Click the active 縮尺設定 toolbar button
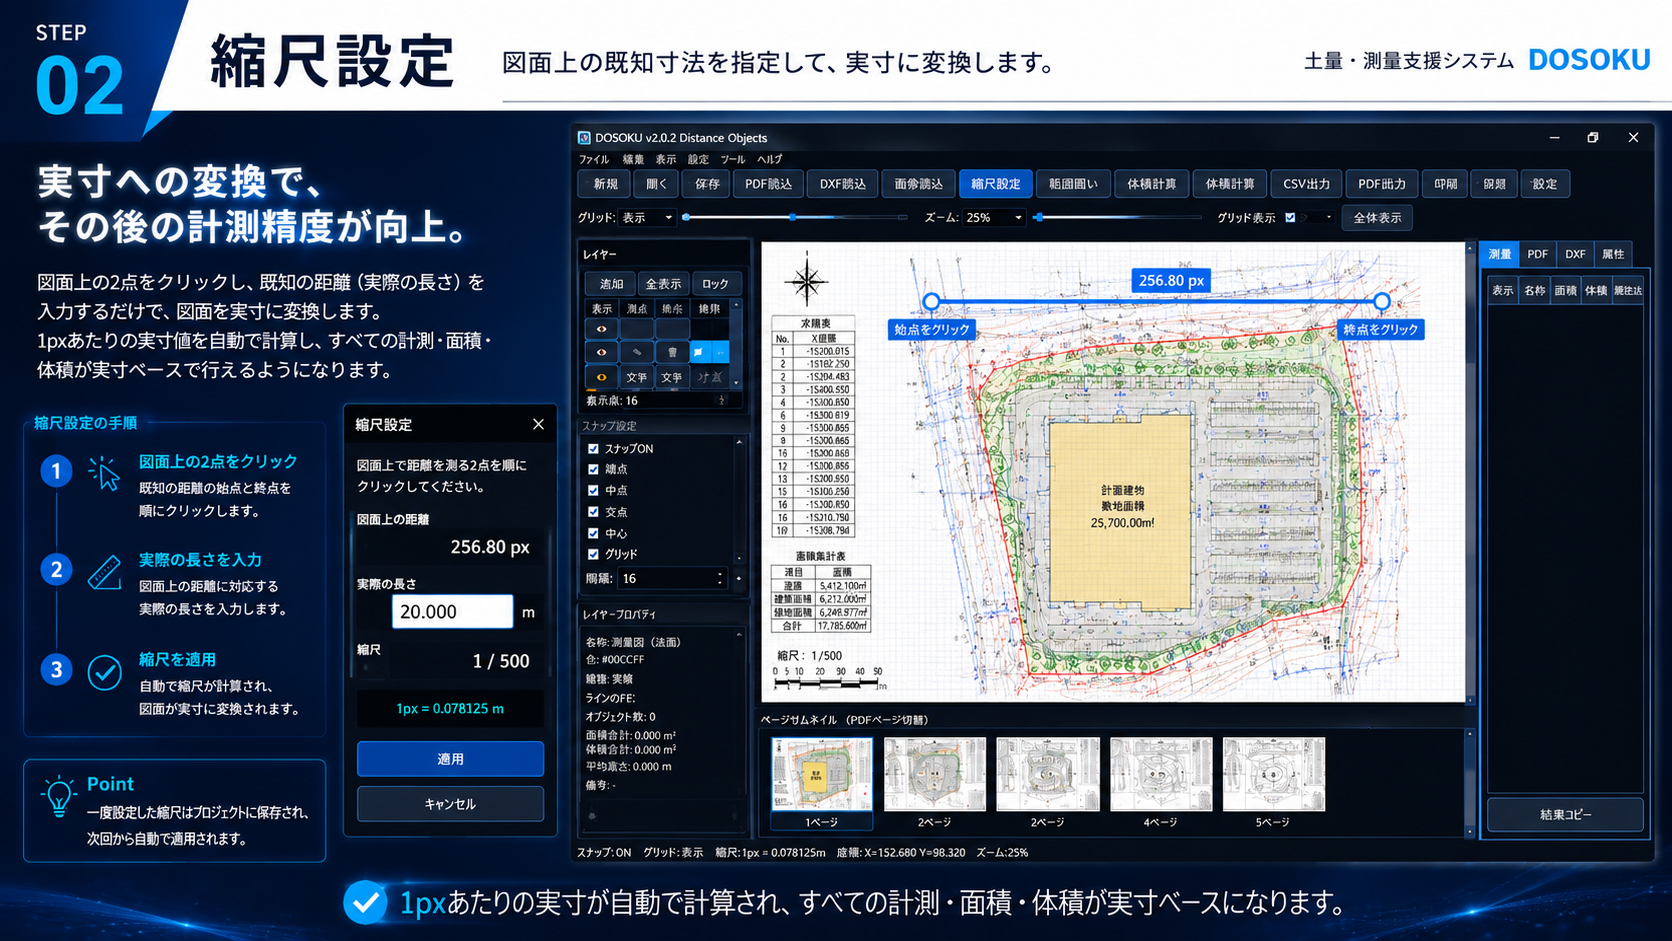 [995, 184]
